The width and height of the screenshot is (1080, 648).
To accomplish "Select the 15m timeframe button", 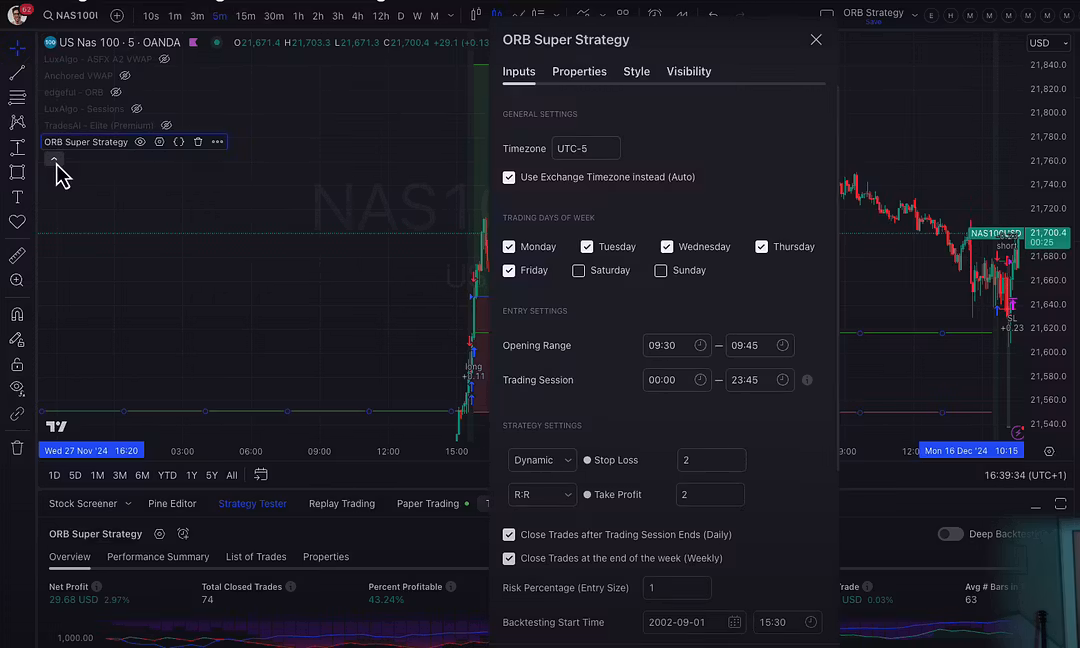I will point(245,16).
